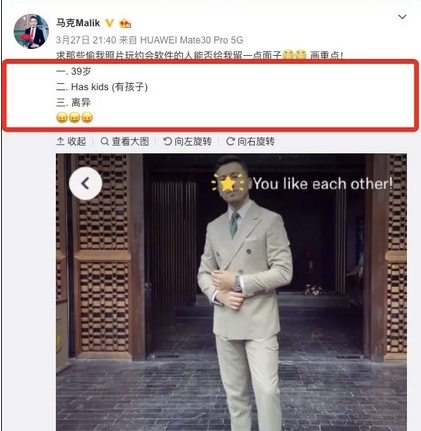
Task: Click the first angry face emoji
Action: point(62,118)
